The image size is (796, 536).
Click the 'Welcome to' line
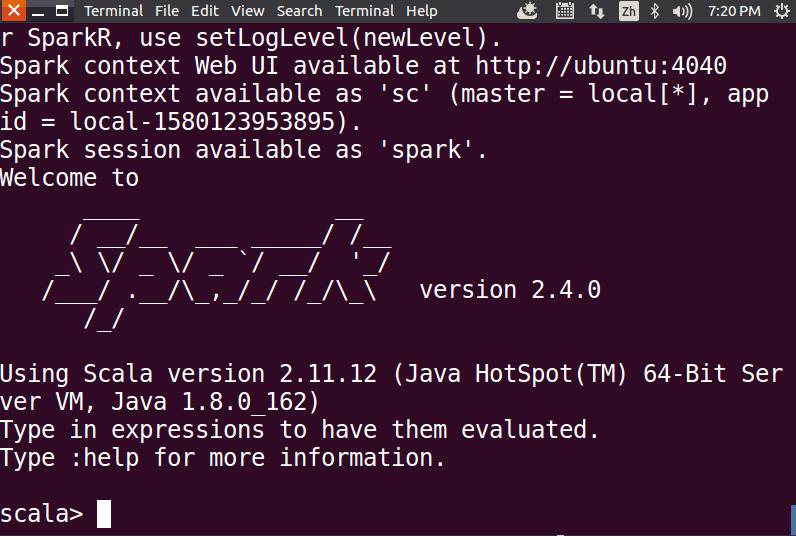pos(70,178)
